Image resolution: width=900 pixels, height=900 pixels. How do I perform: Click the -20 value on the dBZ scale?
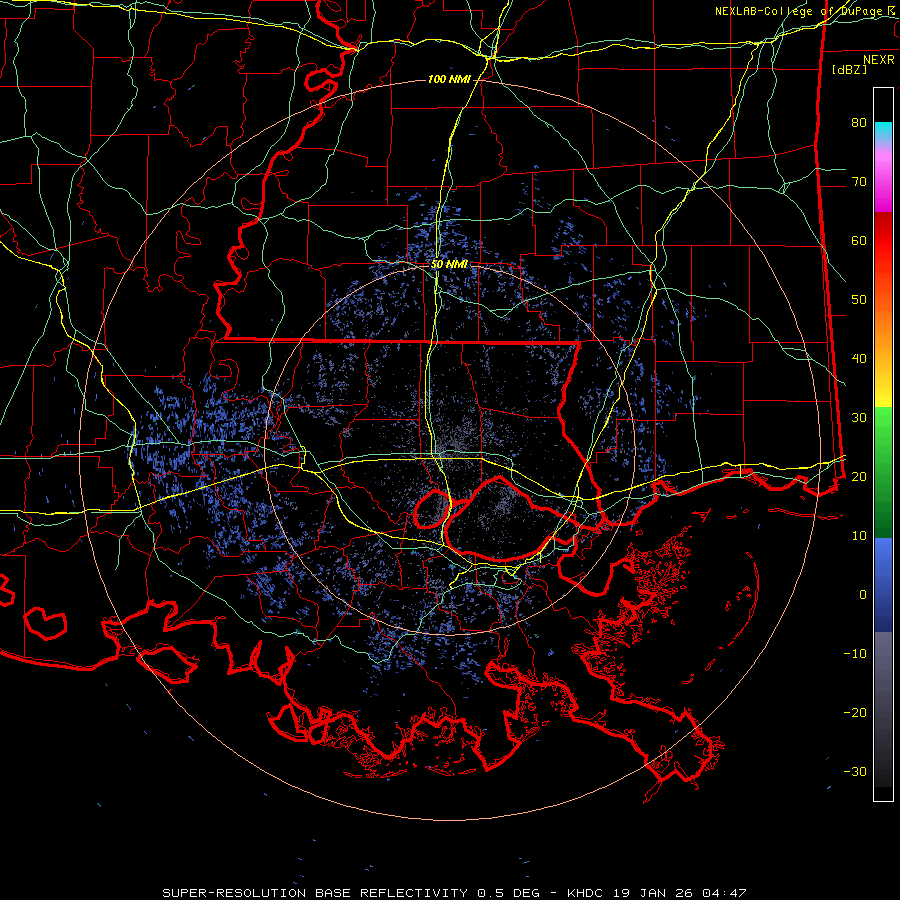coord(855,712)
